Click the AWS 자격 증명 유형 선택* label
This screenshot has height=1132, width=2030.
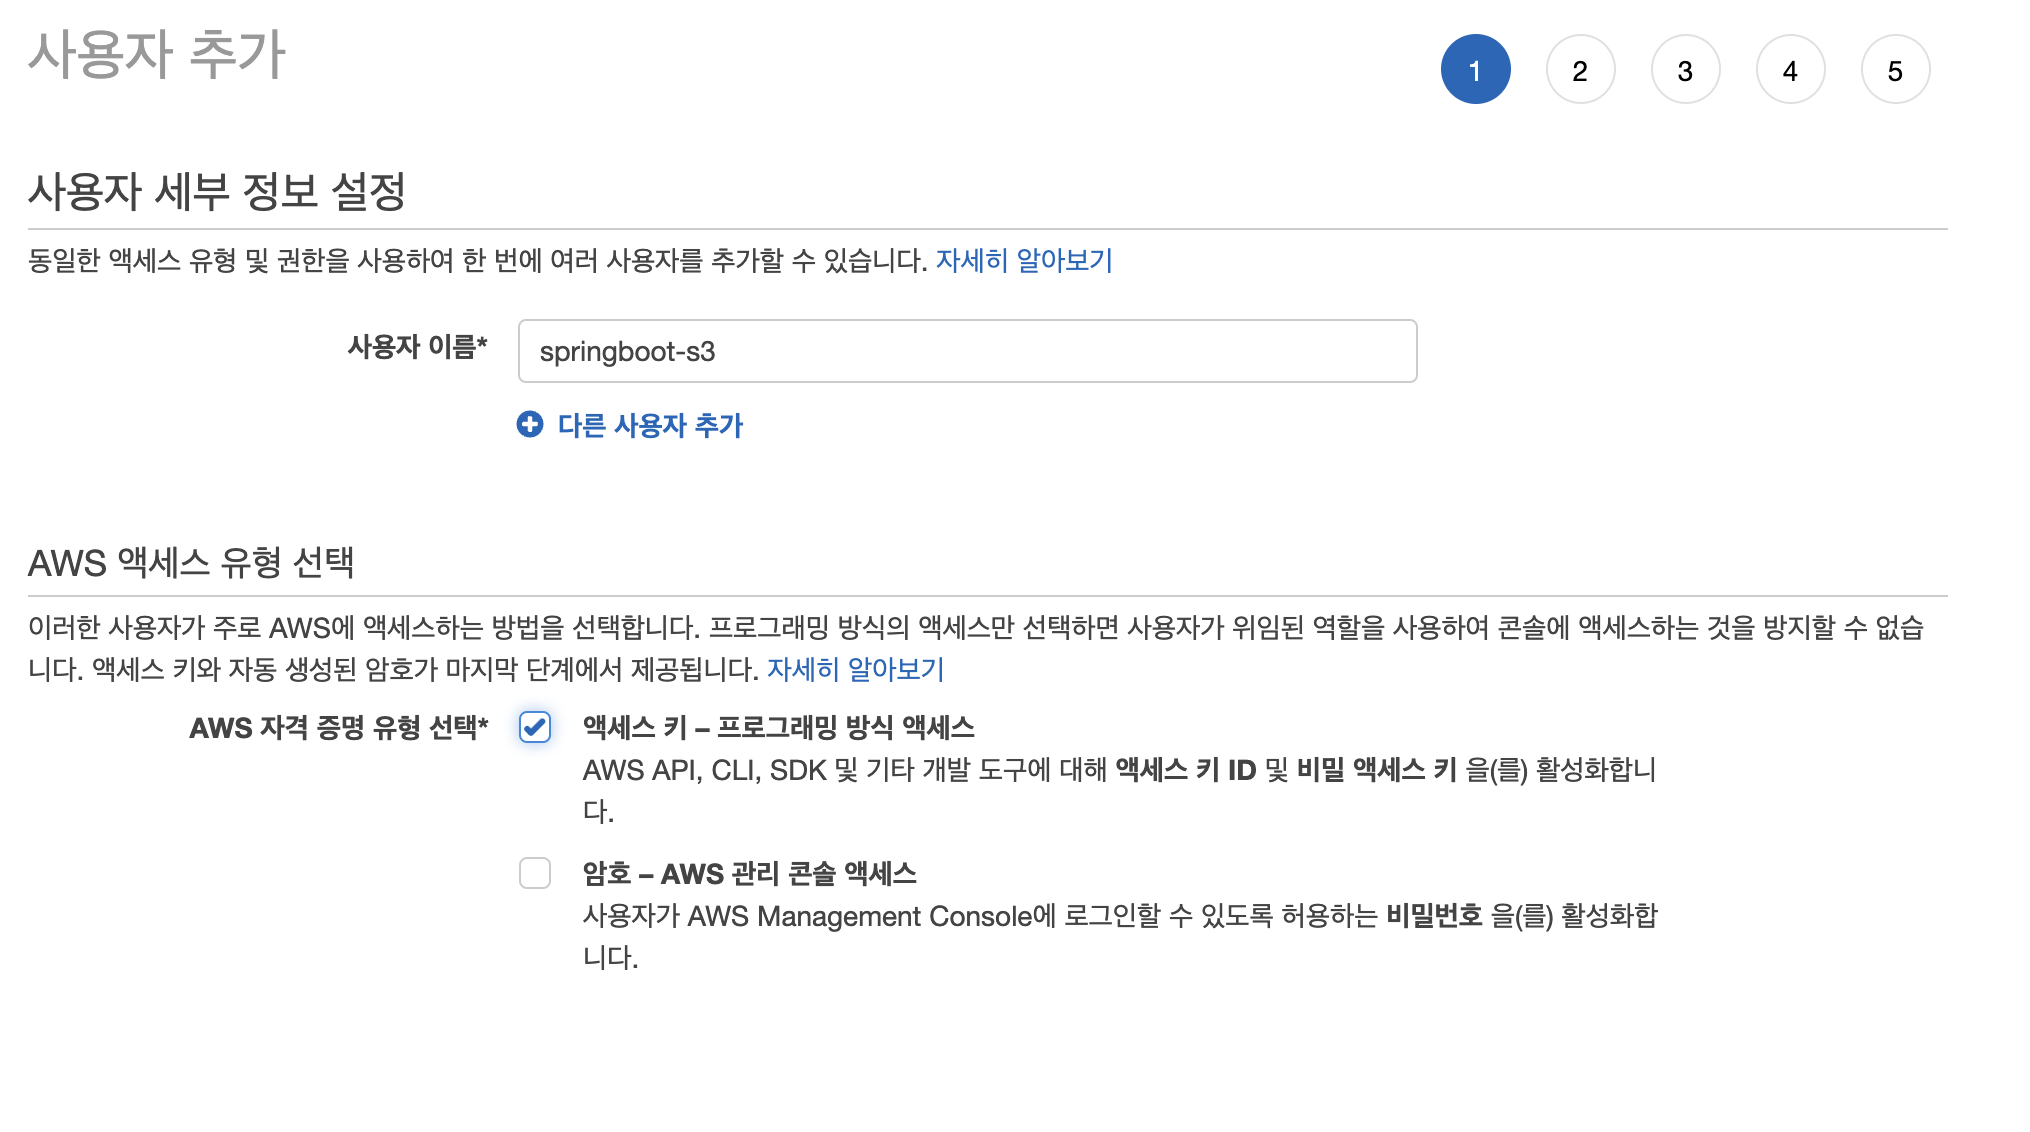(338, 727)
